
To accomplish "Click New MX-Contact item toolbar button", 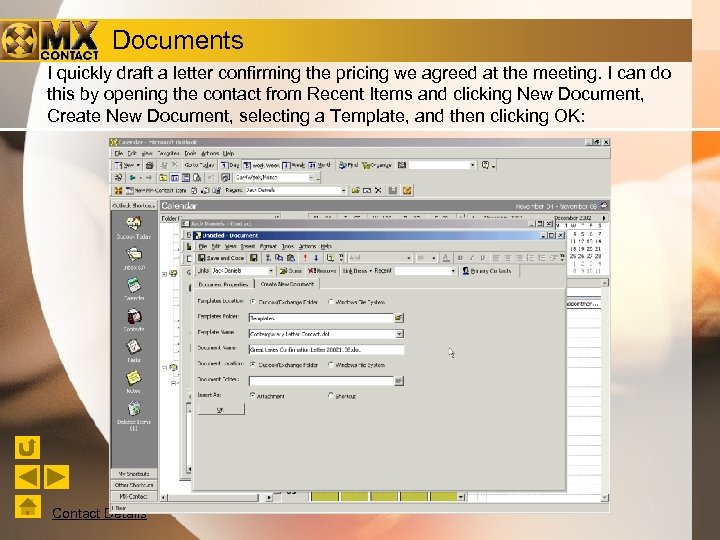I will coord(156,190).
